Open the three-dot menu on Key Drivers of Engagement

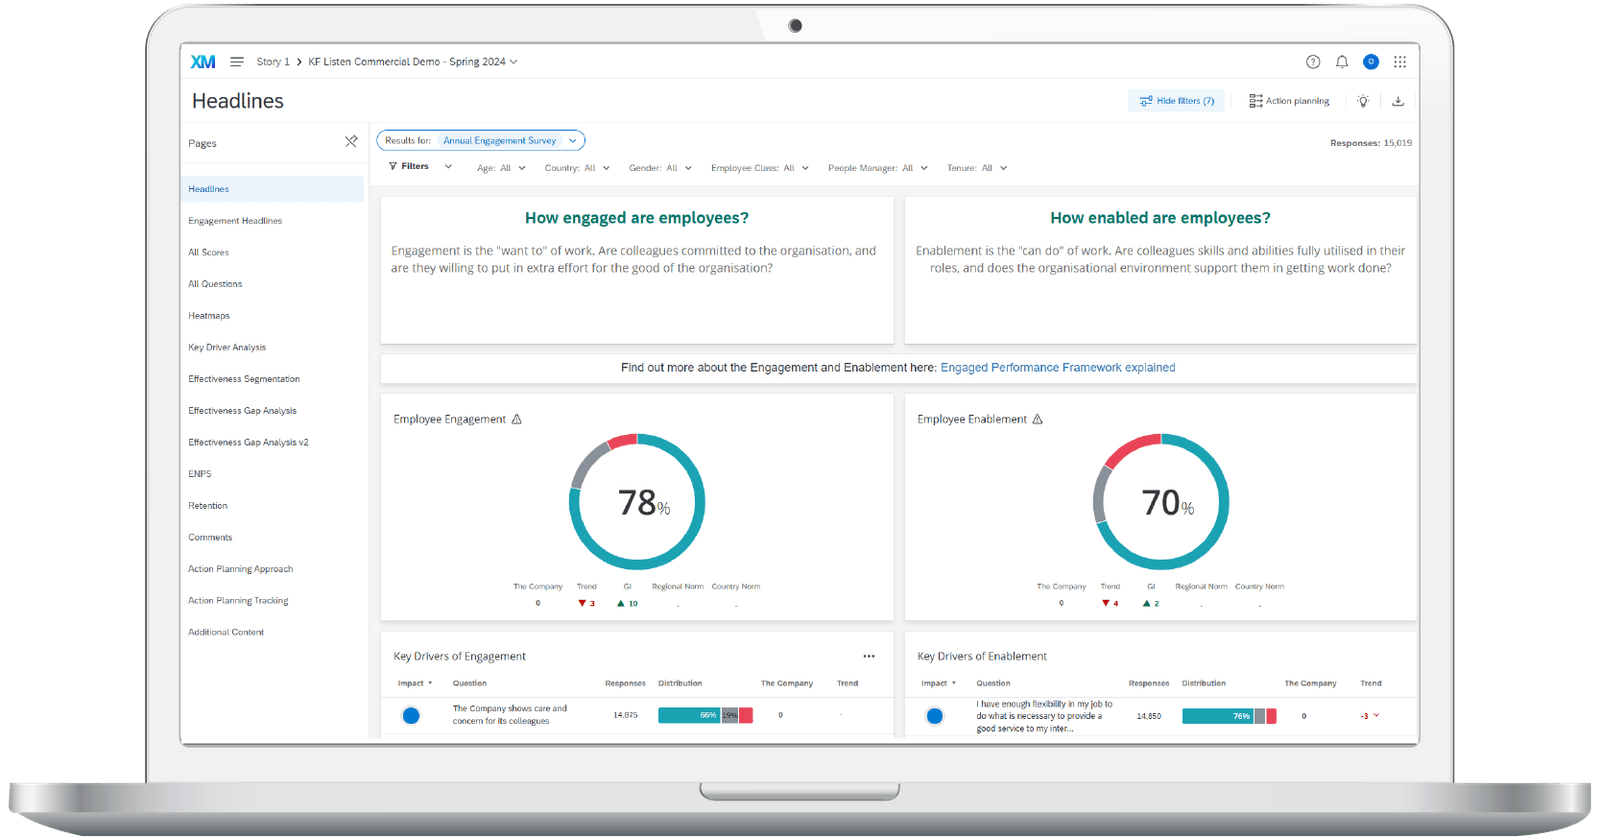pyautogui.click(x=869, y=657)
